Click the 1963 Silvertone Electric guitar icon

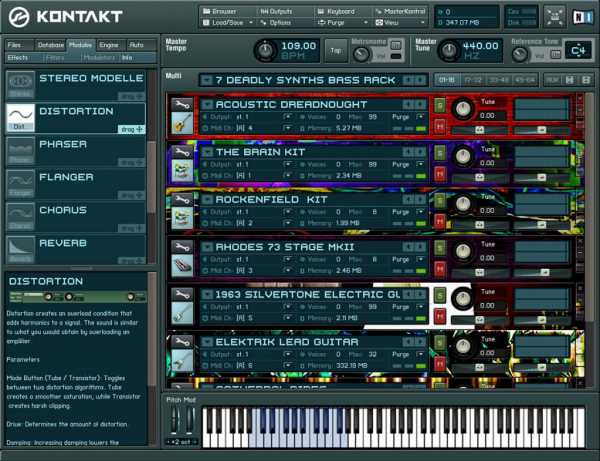click(x=182, y=313)
